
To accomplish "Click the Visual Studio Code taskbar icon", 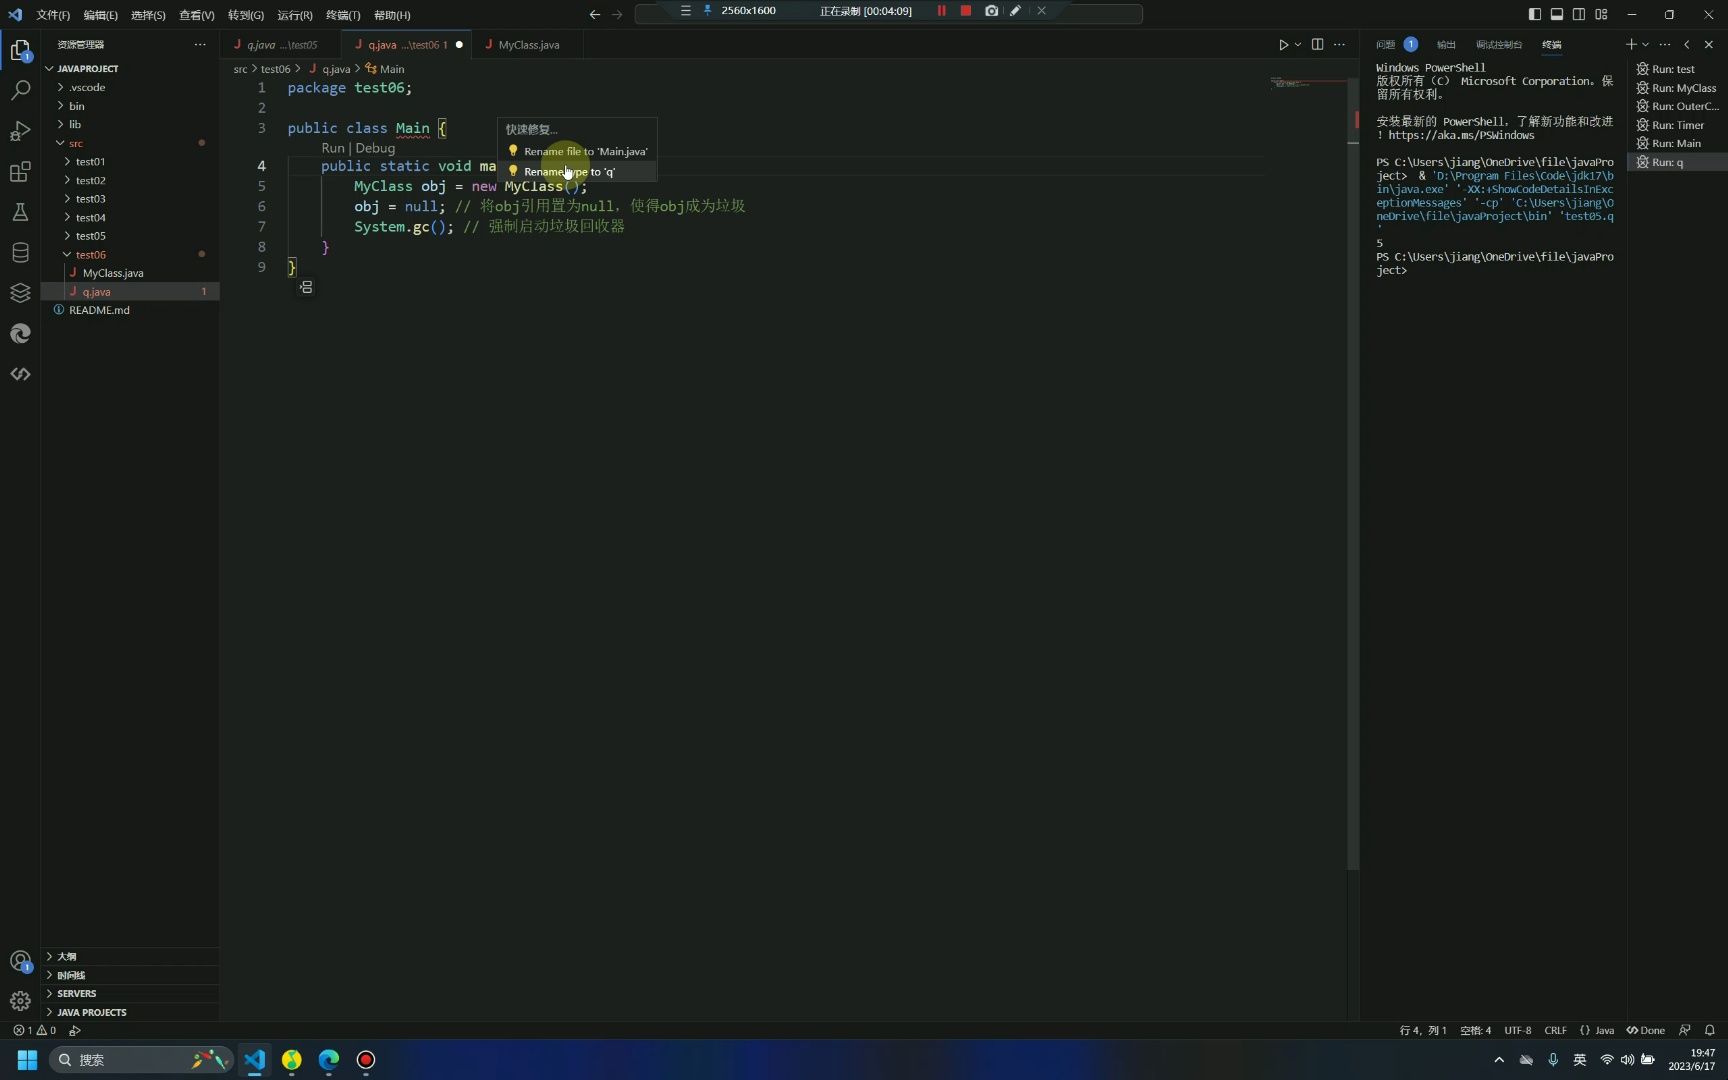I will pyautogui.click(x=255, y=1060).
